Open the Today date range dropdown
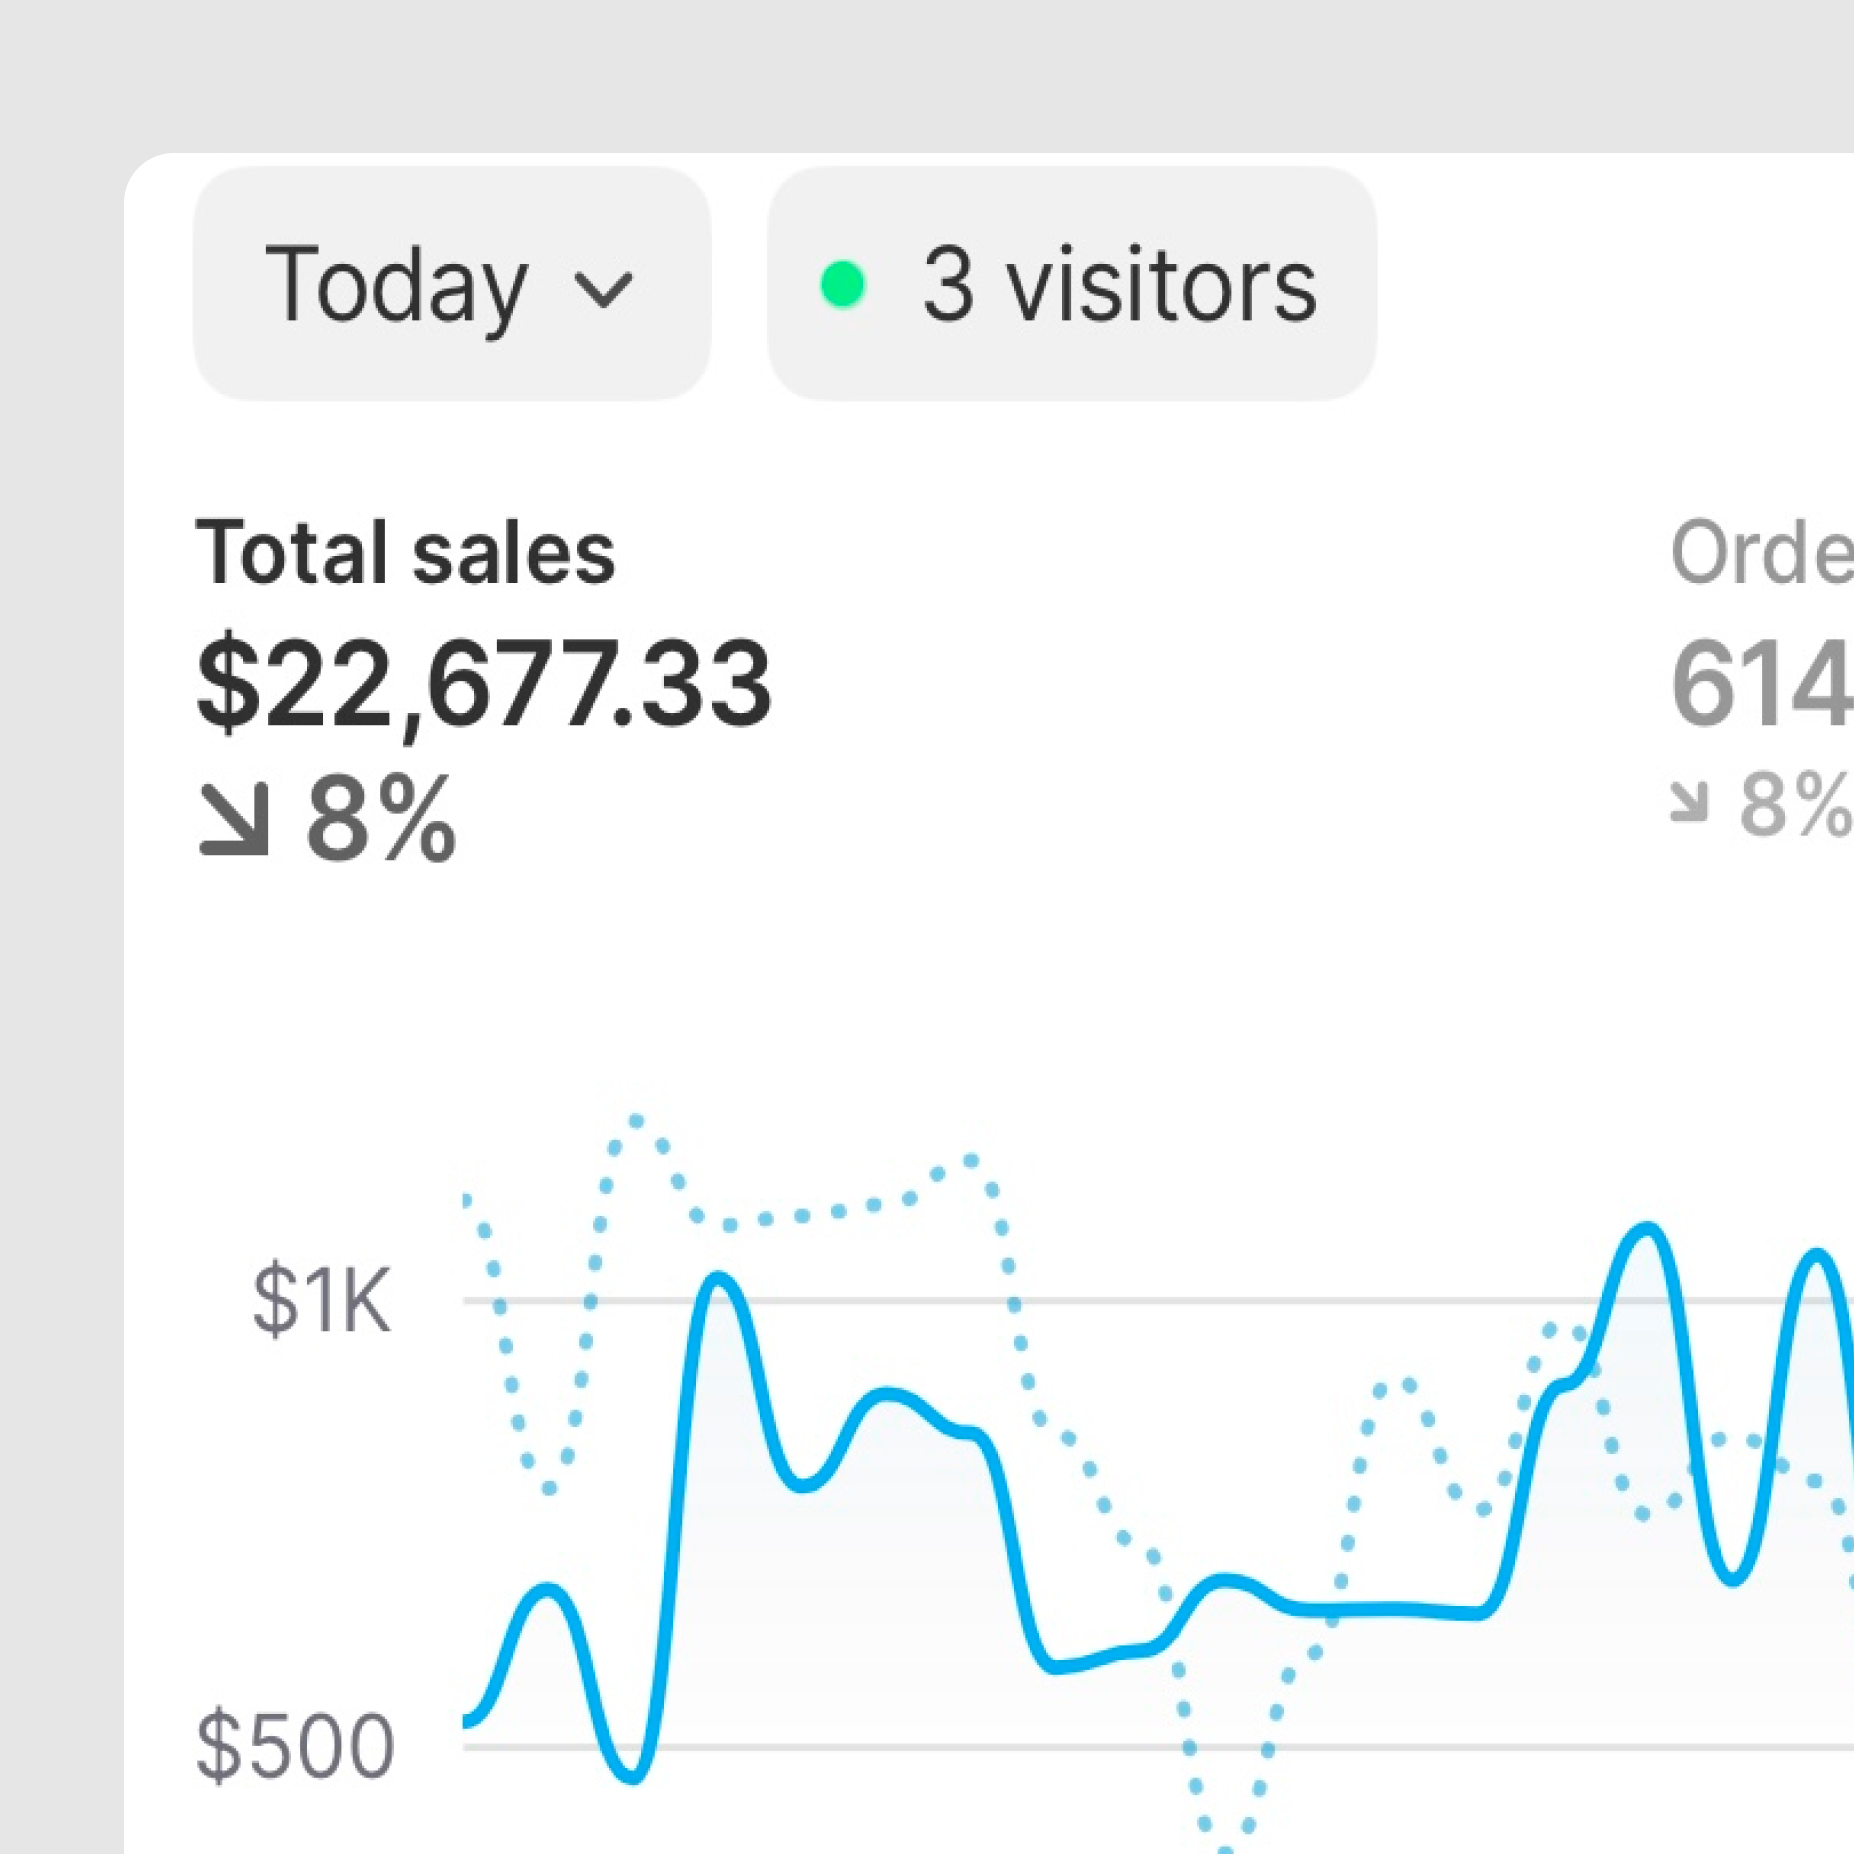Screen dimensions: 1854x1854 (x=450, y=284)
